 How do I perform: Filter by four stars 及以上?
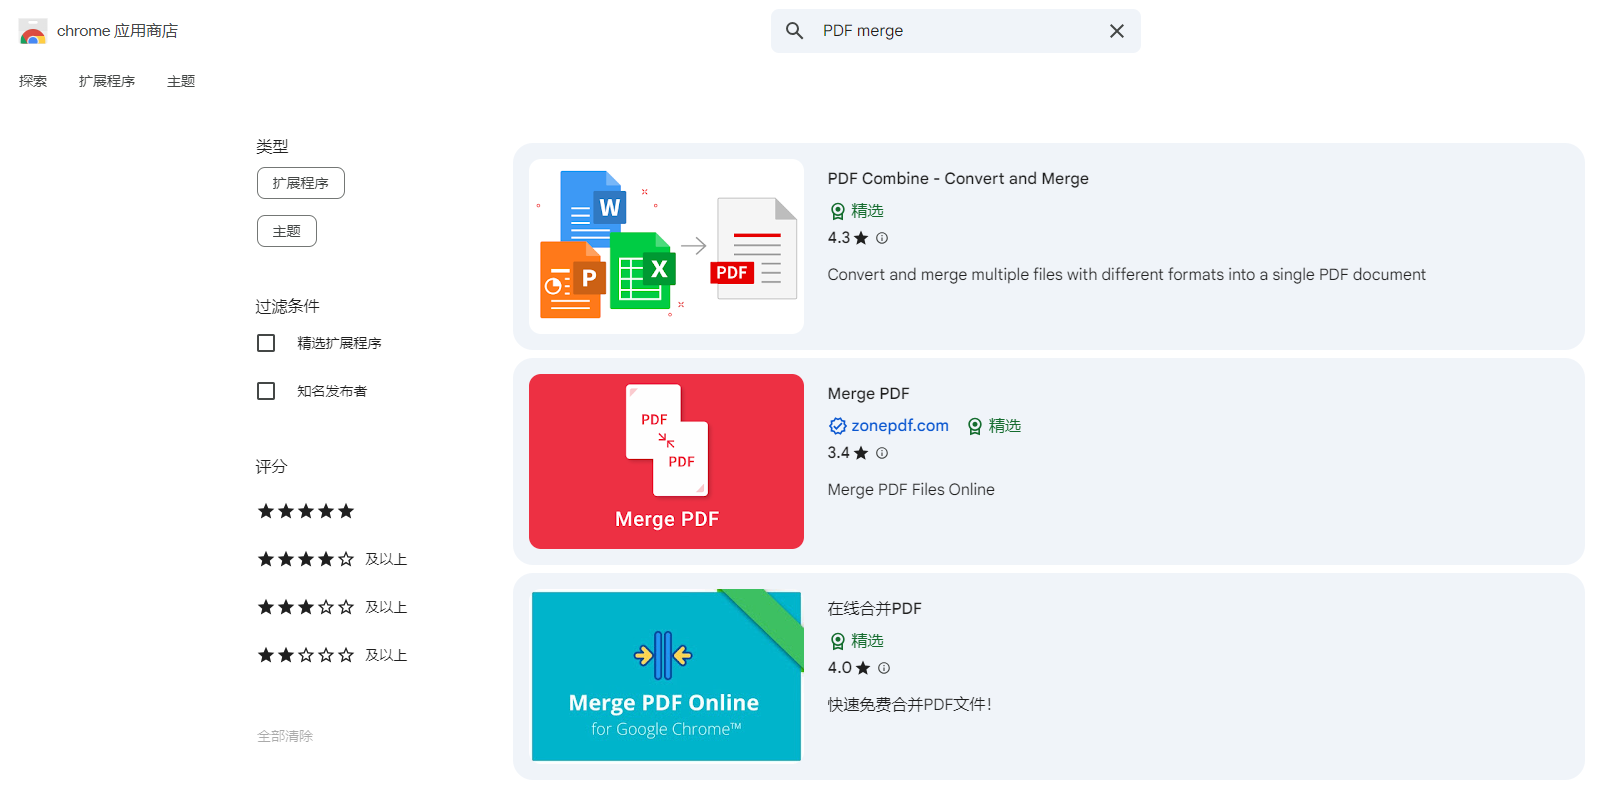point(332,559)
